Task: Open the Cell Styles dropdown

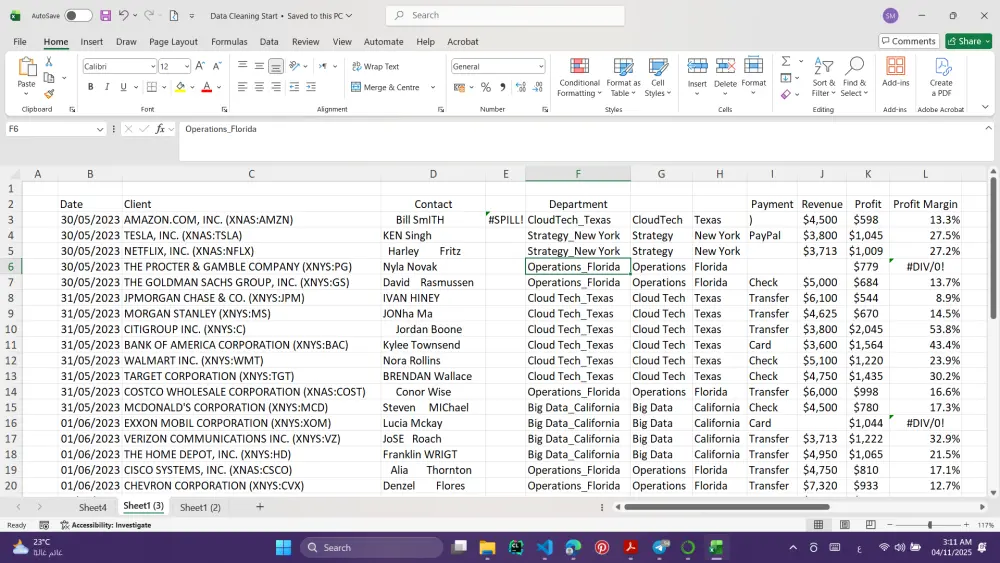Action: (x=658, y=77)
